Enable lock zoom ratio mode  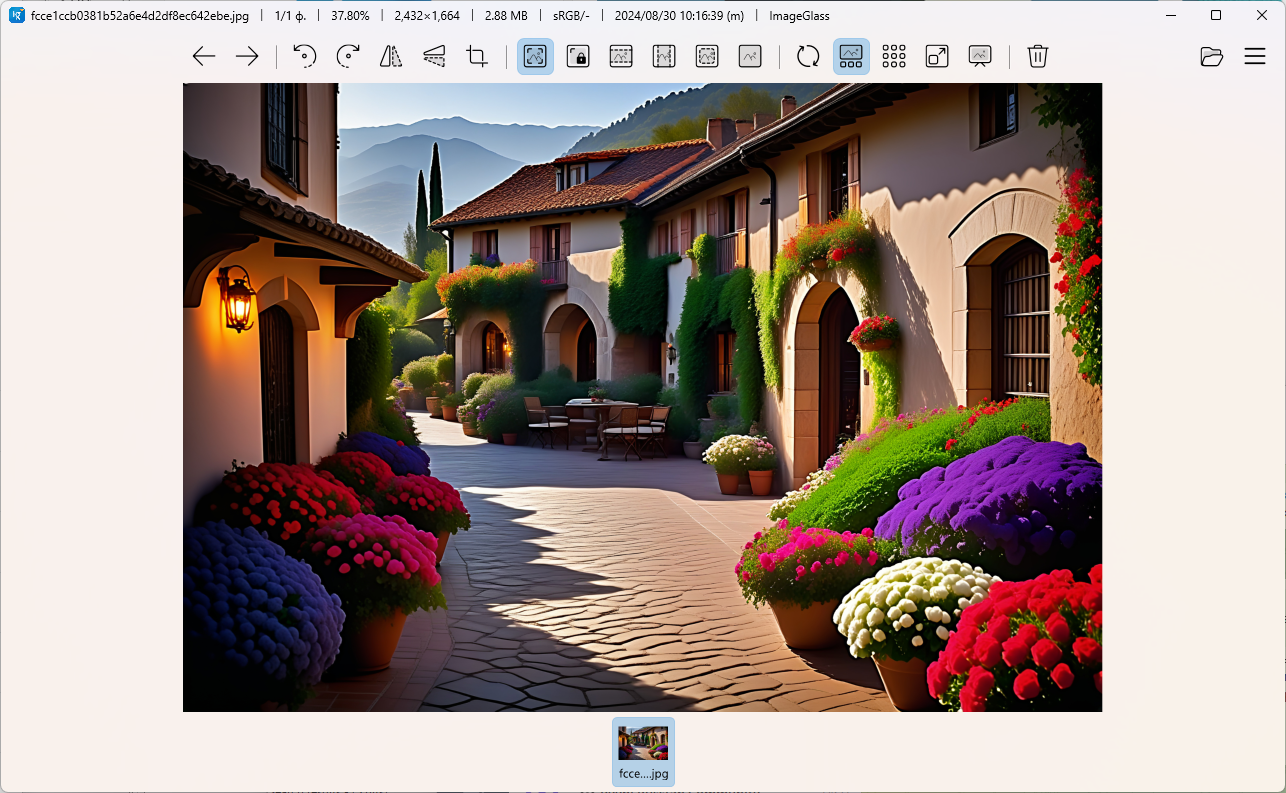point(578,57)
